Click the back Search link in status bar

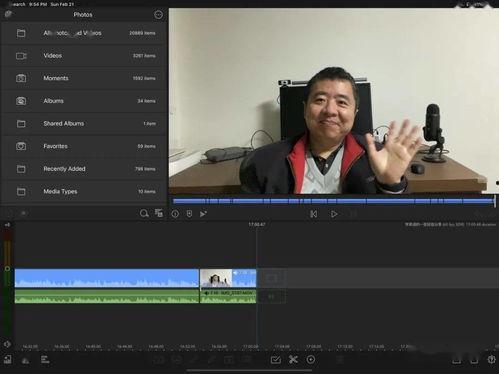click(x=17, y=4)
